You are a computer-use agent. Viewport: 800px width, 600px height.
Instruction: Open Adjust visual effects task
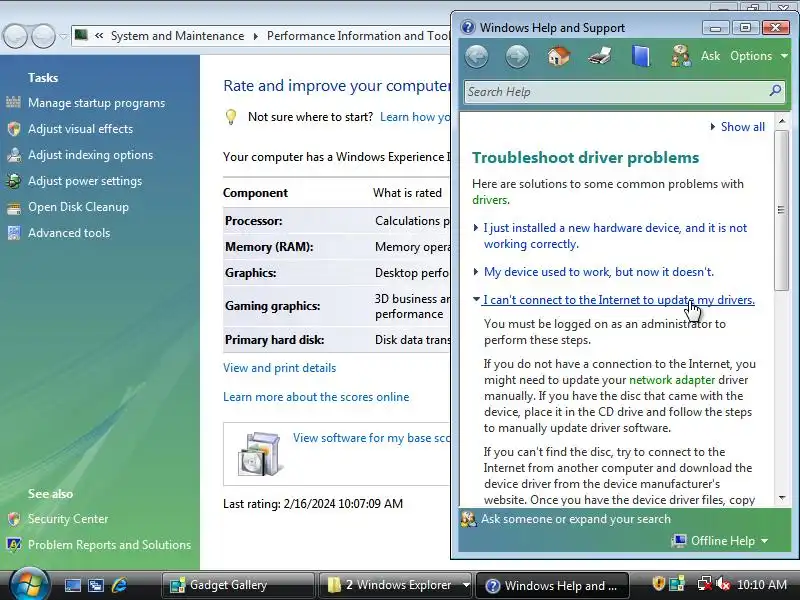tap(80, 129)
